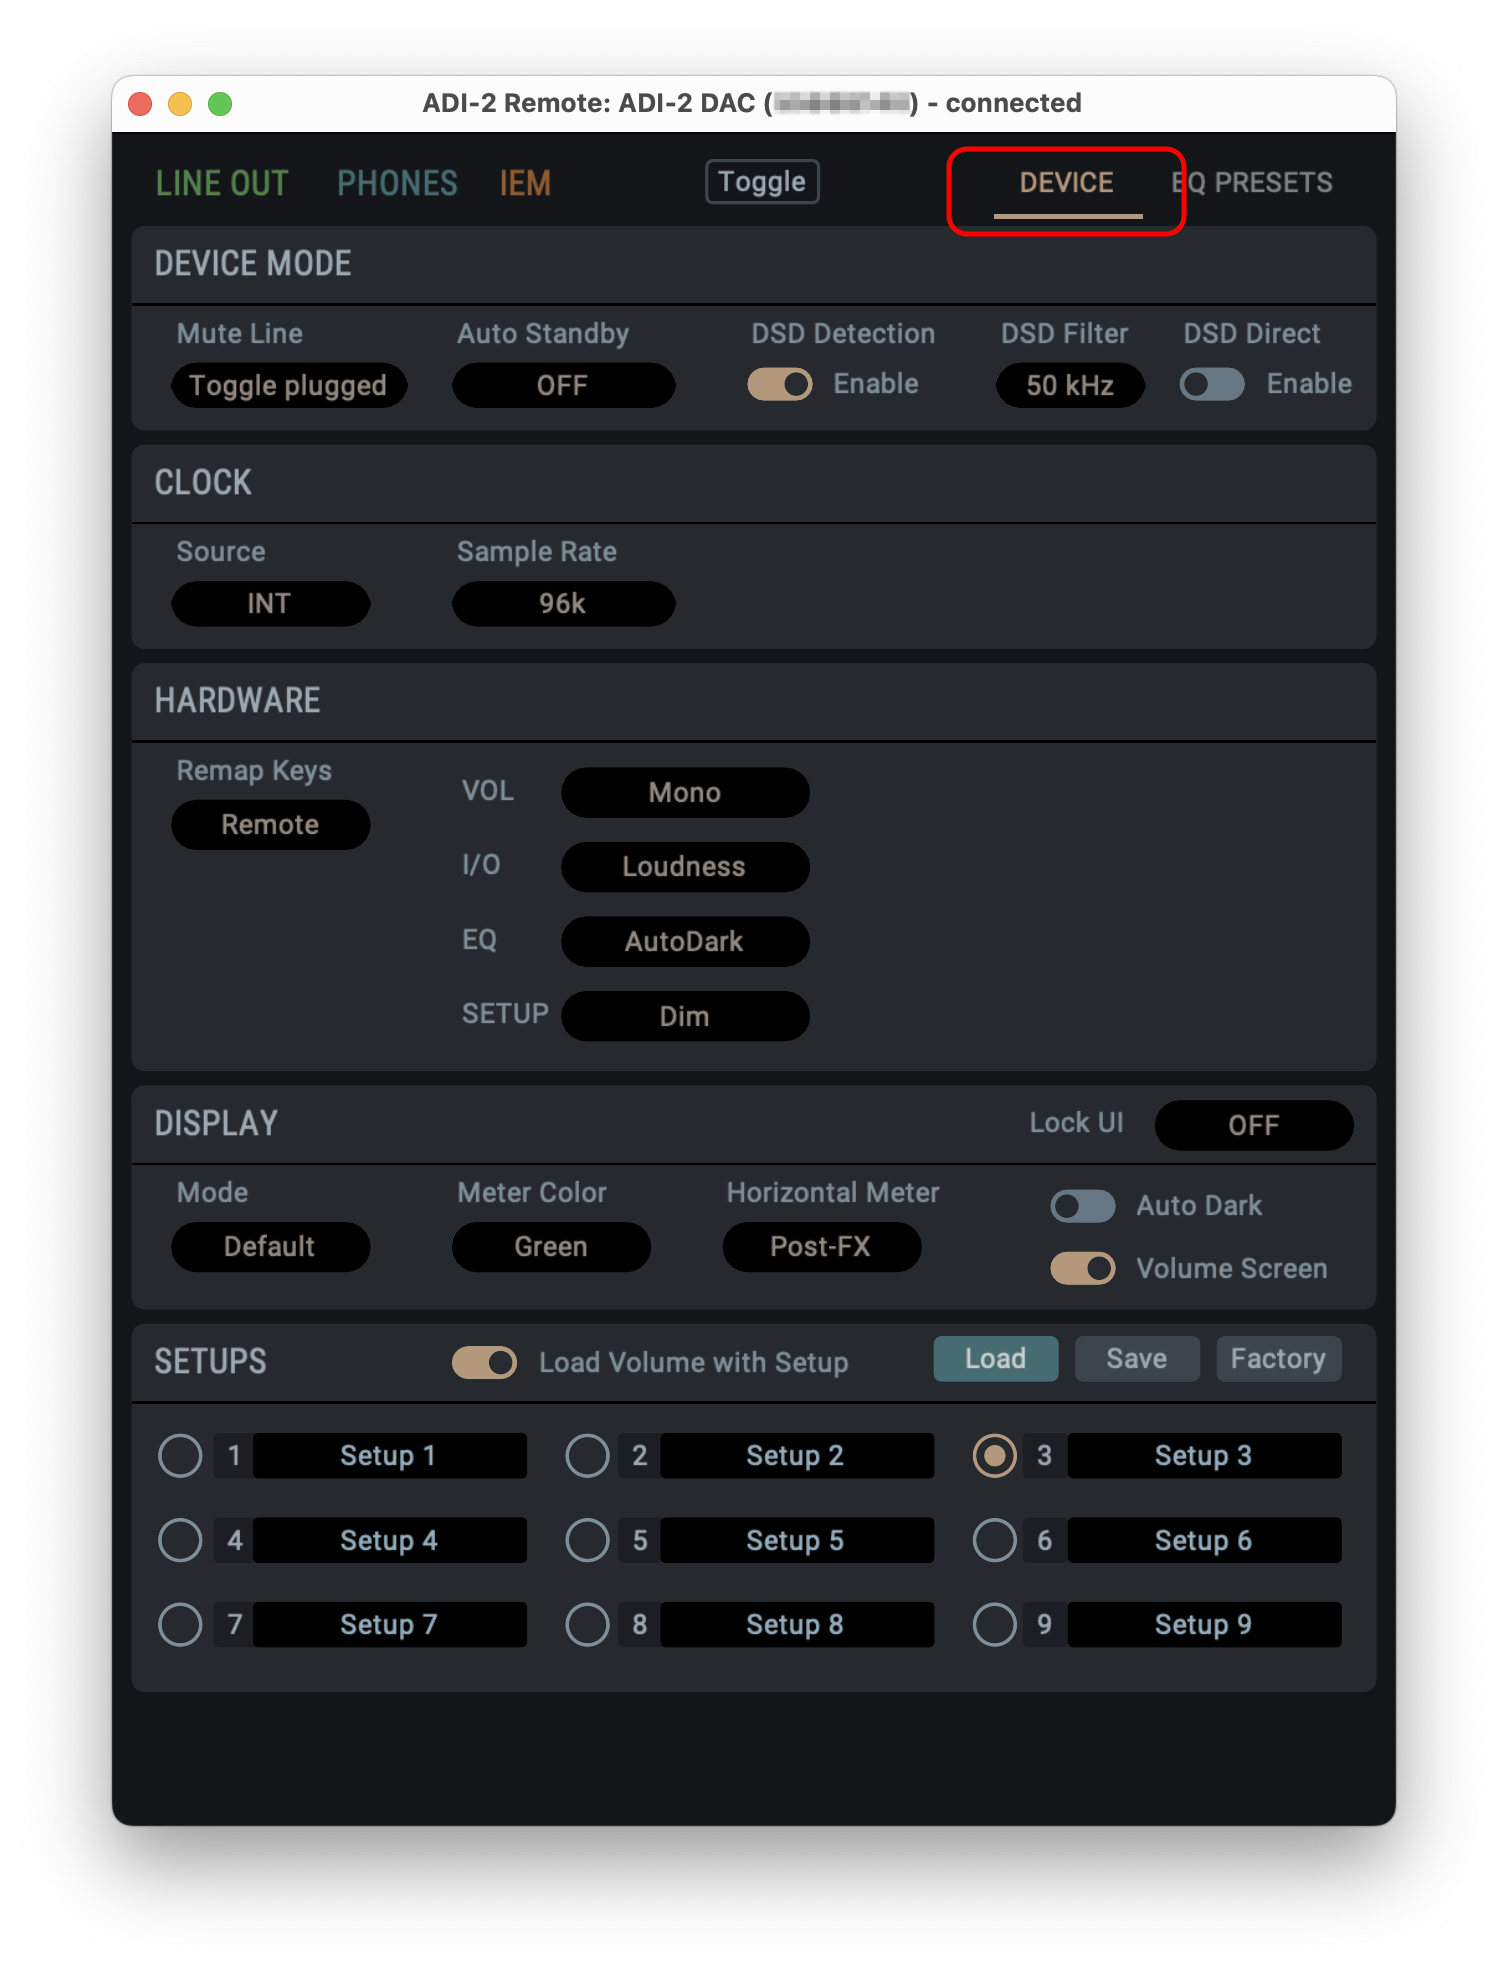Toggle Load Volume with Setup switch
1508x1974 pixels.
(x=484, y=1363)
